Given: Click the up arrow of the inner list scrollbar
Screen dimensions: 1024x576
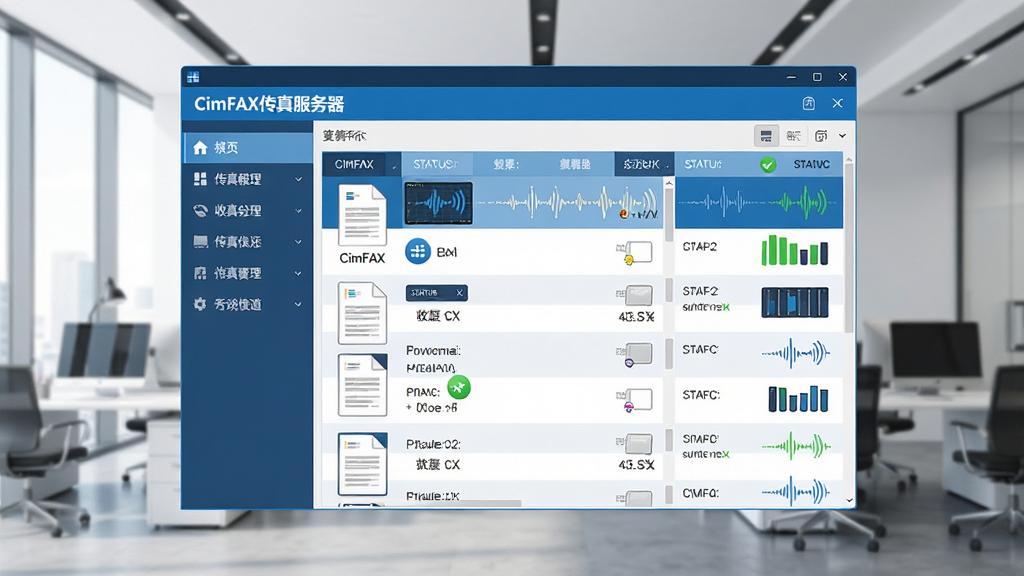Looking at the screenshot, I should [669, 184].
